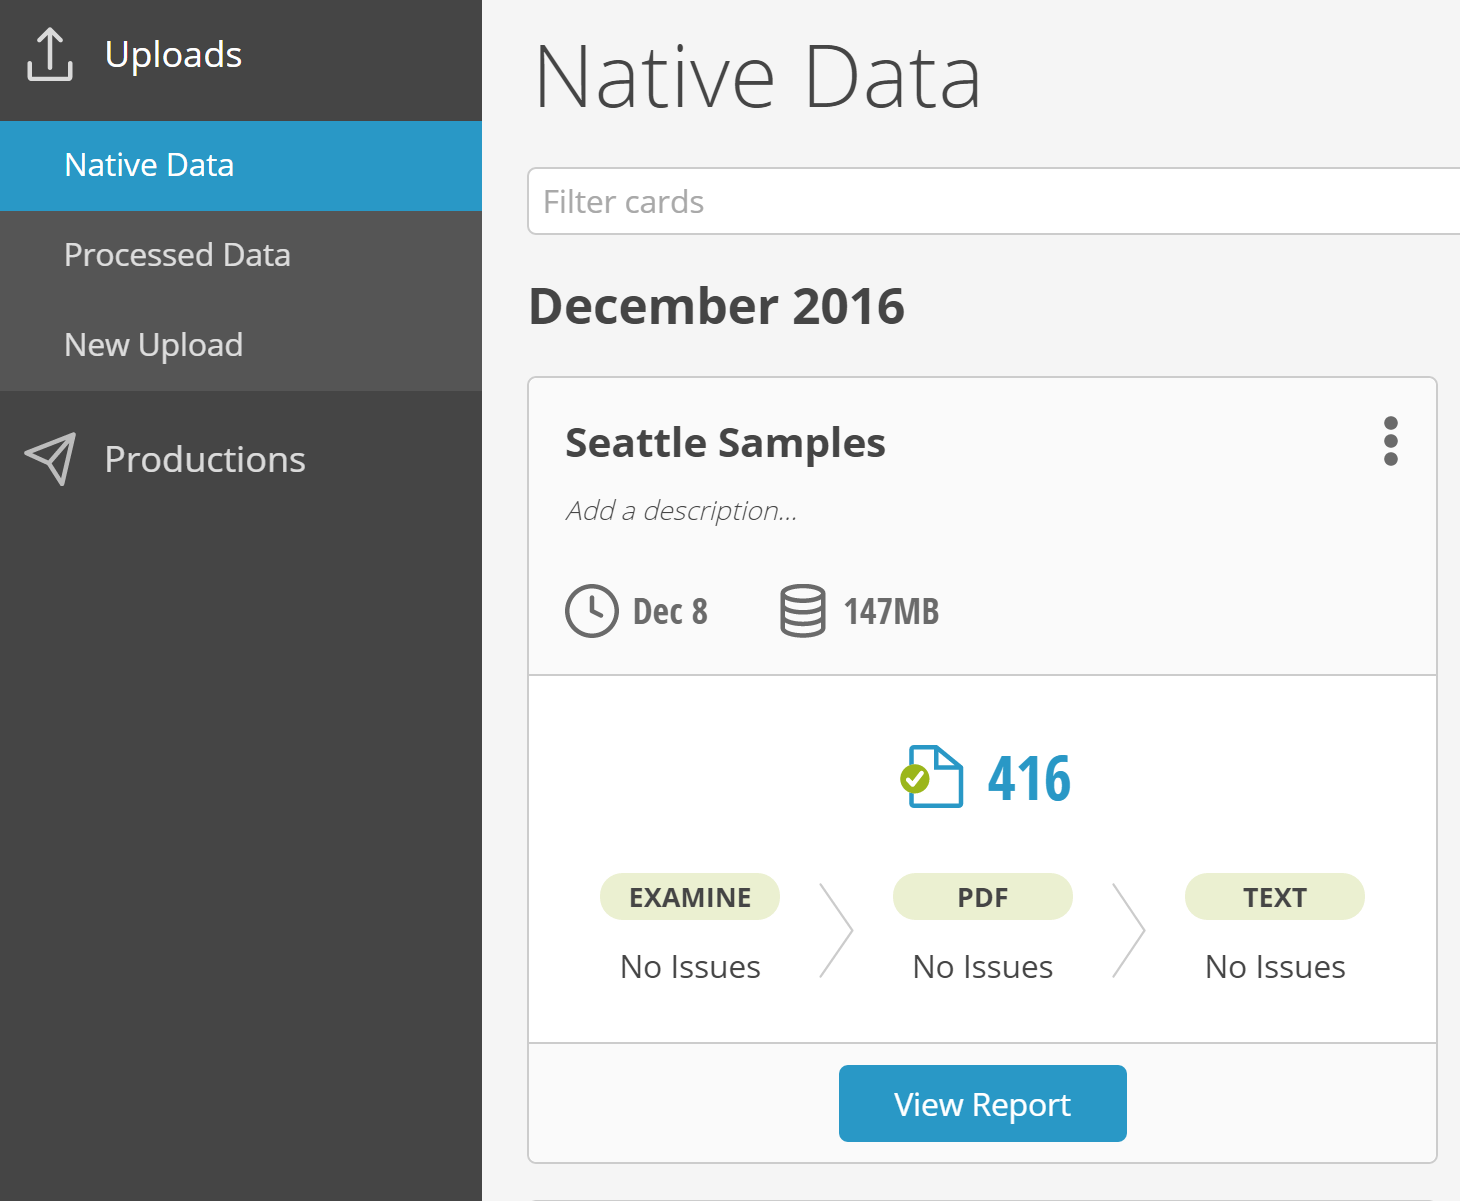Click the Dec 8 date text
This screenshot has width=1460, height=1201.
(670, 611)
